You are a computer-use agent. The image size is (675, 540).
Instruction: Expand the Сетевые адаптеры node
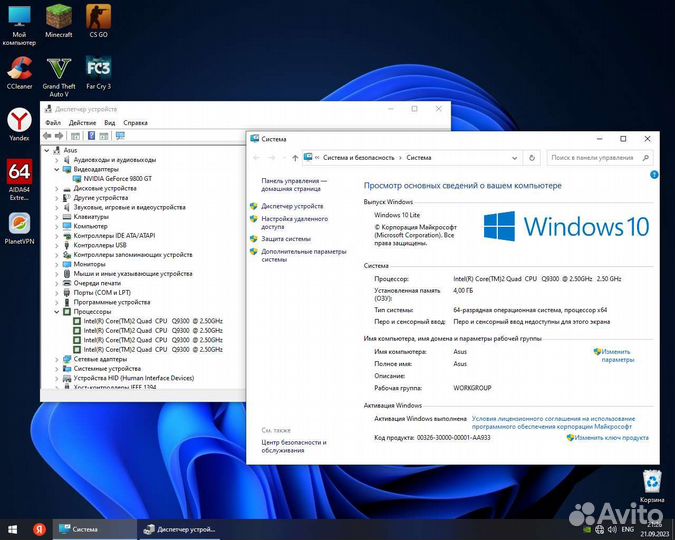56,359
